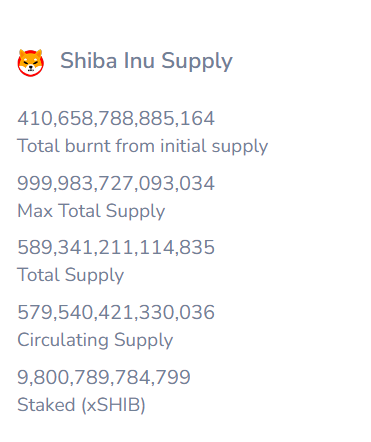This screenshot has width=371, height=442.
Task: Select the Circulating Supply label
Action: [95, 340]
